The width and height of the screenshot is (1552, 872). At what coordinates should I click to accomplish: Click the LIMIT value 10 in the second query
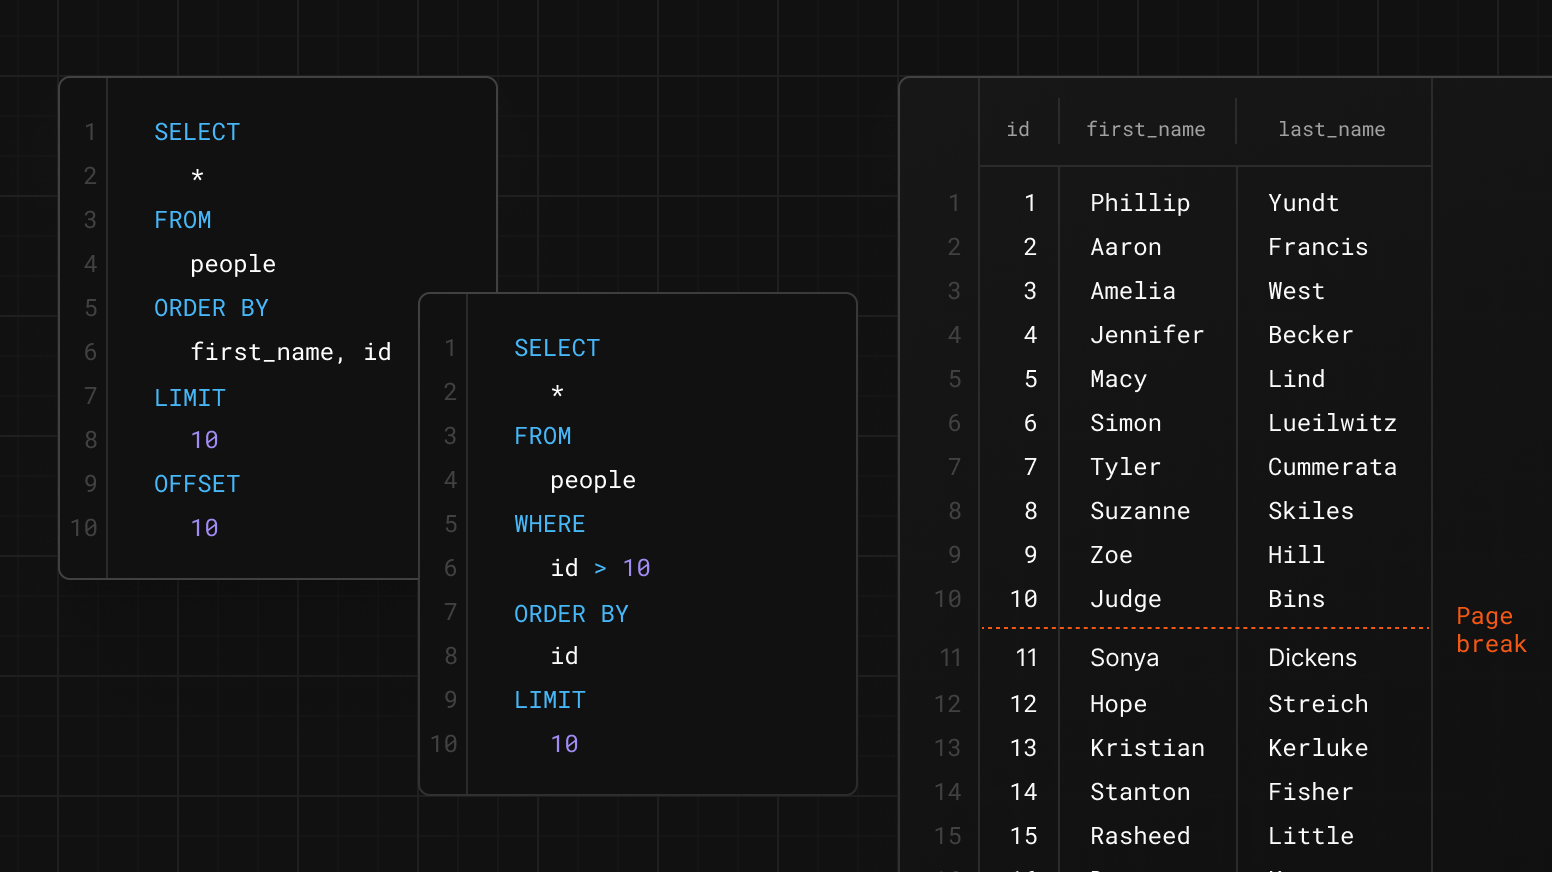[x=564, y=743]
